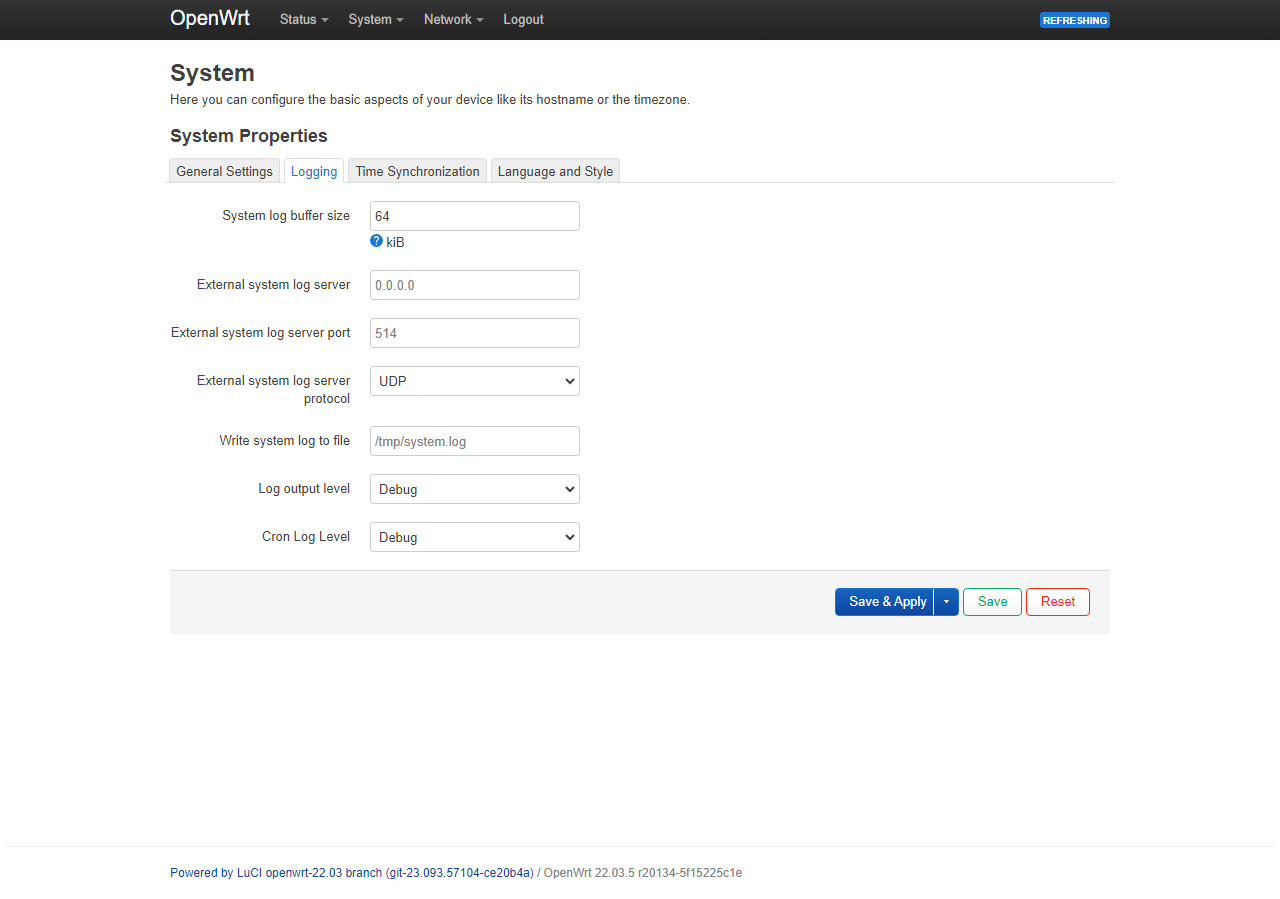Open the Powered by LuCI footer link
The image size is (1280, 899).
pos(351,873)
